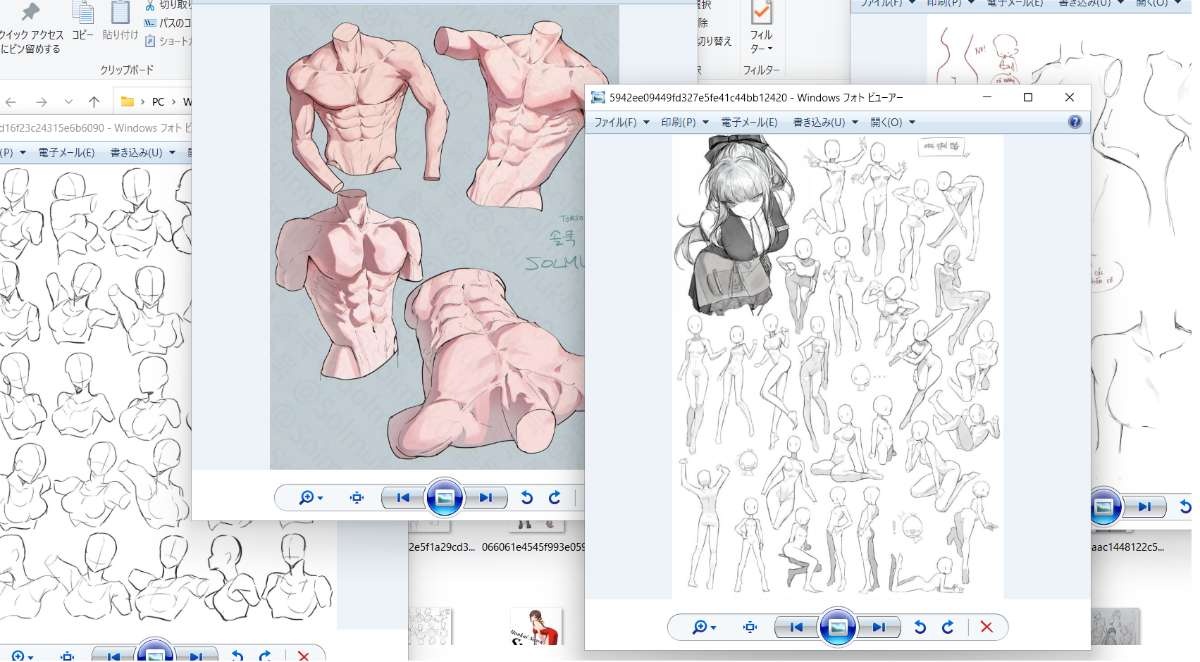Go to next image in 5942ee viewer
The height and width of the screenshot is (662, 1200).
pos(878,627)
